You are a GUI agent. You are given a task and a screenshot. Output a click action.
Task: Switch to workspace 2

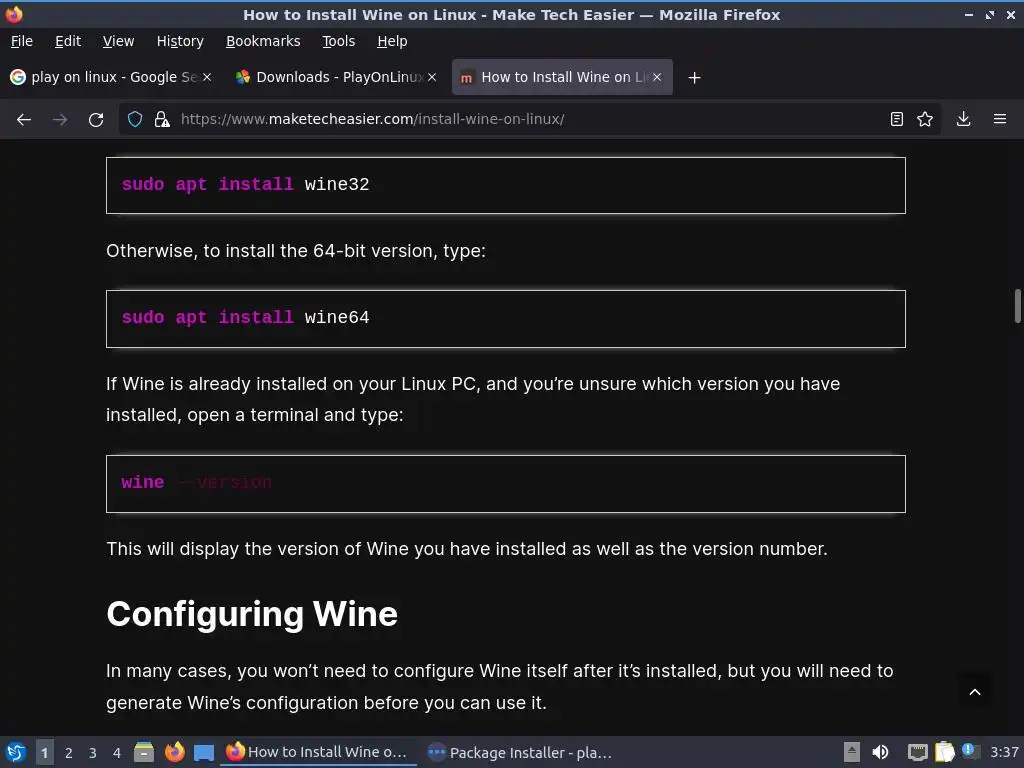69,753
